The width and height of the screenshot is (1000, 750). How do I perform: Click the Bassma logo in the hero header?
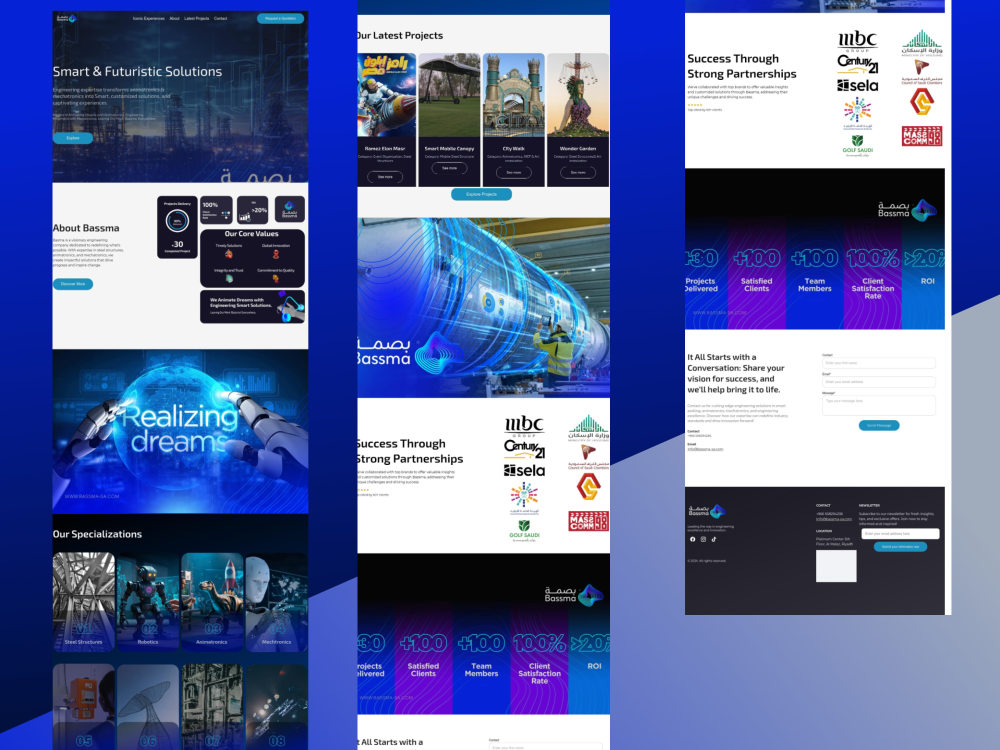(66, 18)
